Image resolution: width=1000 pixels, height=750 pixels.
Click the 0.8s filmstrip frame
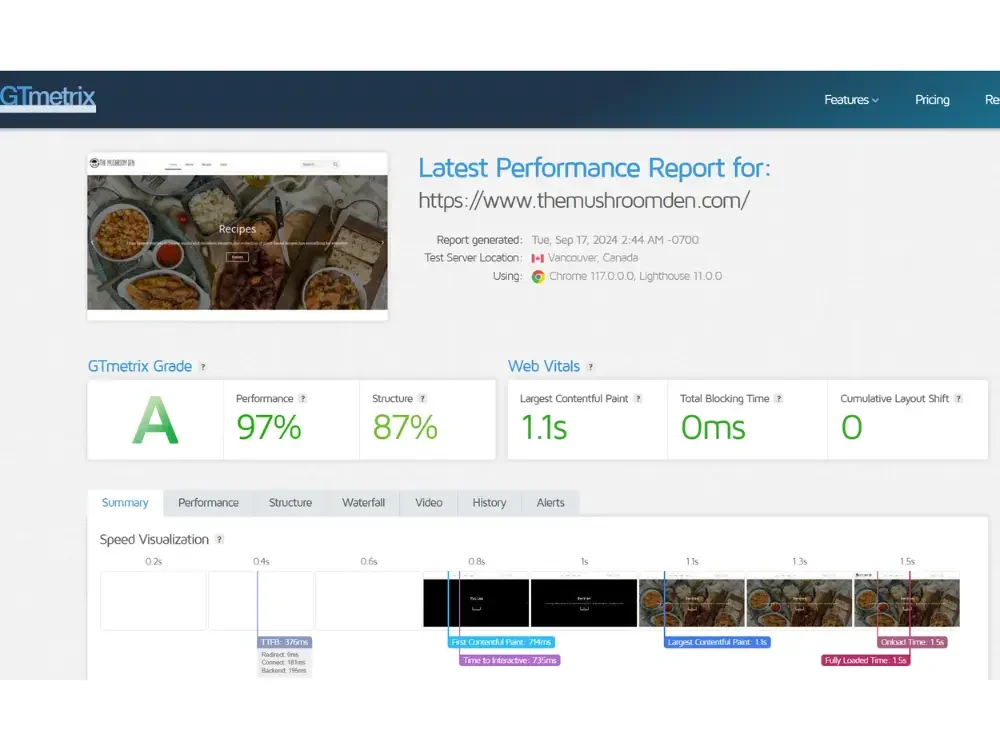[x=476, y=599]
